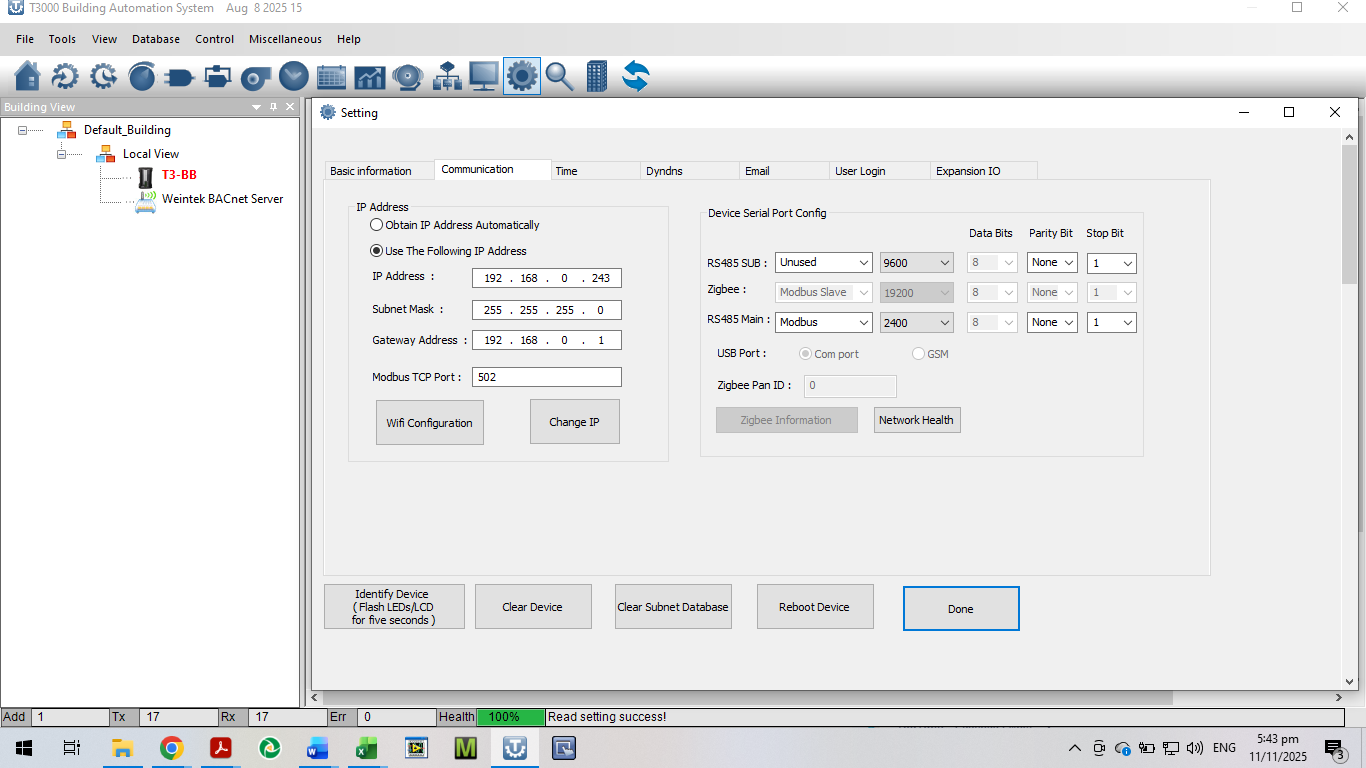This screenshot has height=768, width=1366.
Task: Expand the RS485 Main baud rate dropdown
Action: pos(916,323)
